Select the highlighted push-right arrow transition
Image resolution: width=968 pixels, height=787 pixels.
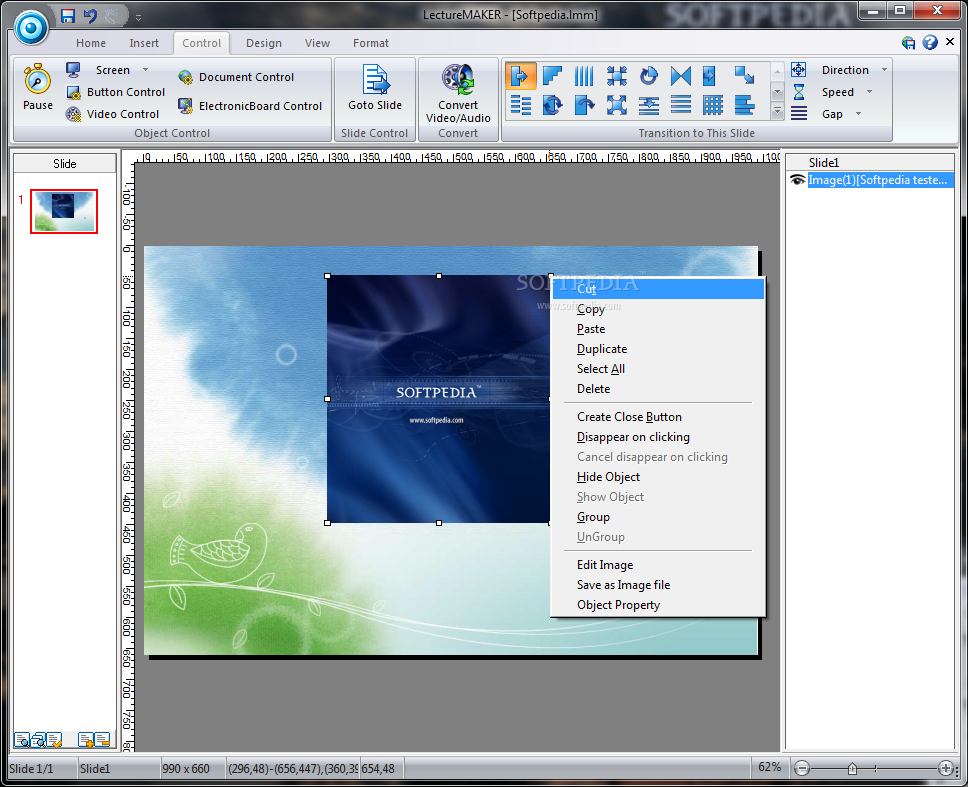[520, 76]
